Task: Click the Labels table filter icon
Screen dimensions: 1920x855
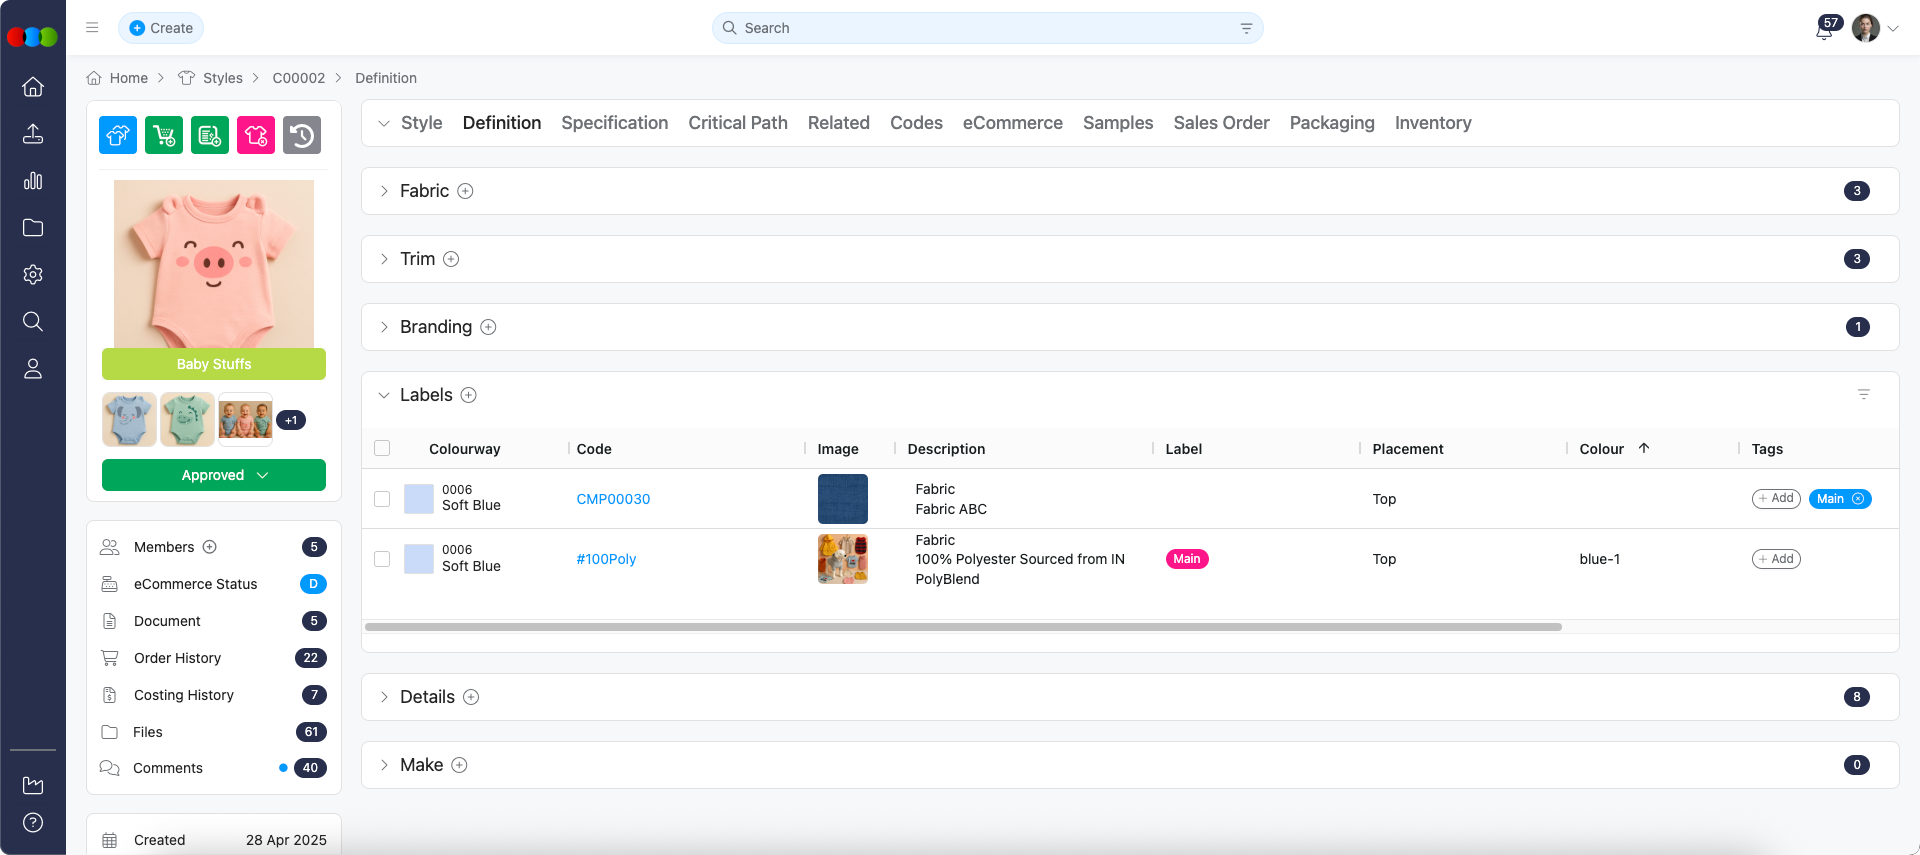Action: (x=1863, y=395)
